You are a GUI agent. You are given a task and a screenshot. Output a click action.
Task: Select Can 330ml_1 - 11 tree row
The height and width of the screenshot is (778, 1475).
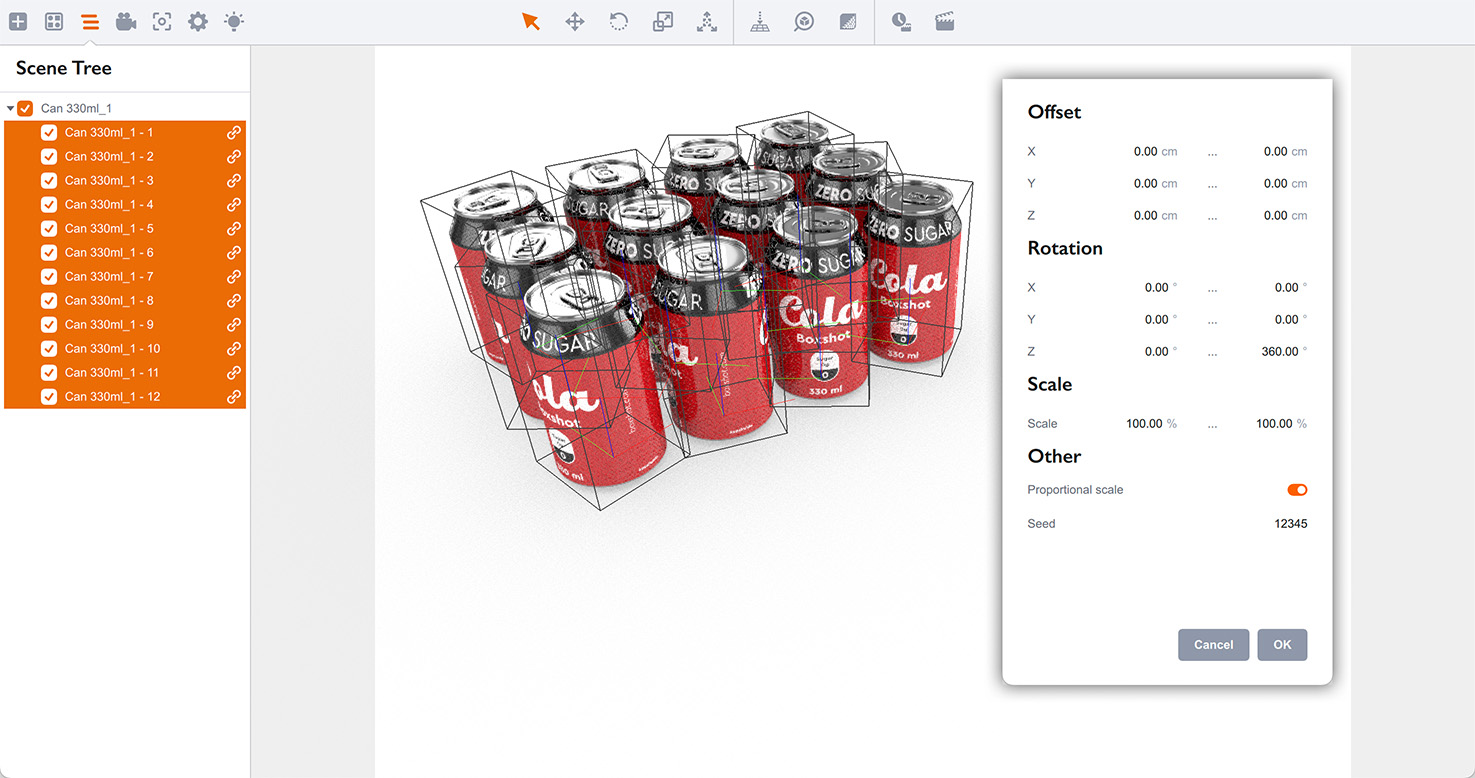(125, 372)
